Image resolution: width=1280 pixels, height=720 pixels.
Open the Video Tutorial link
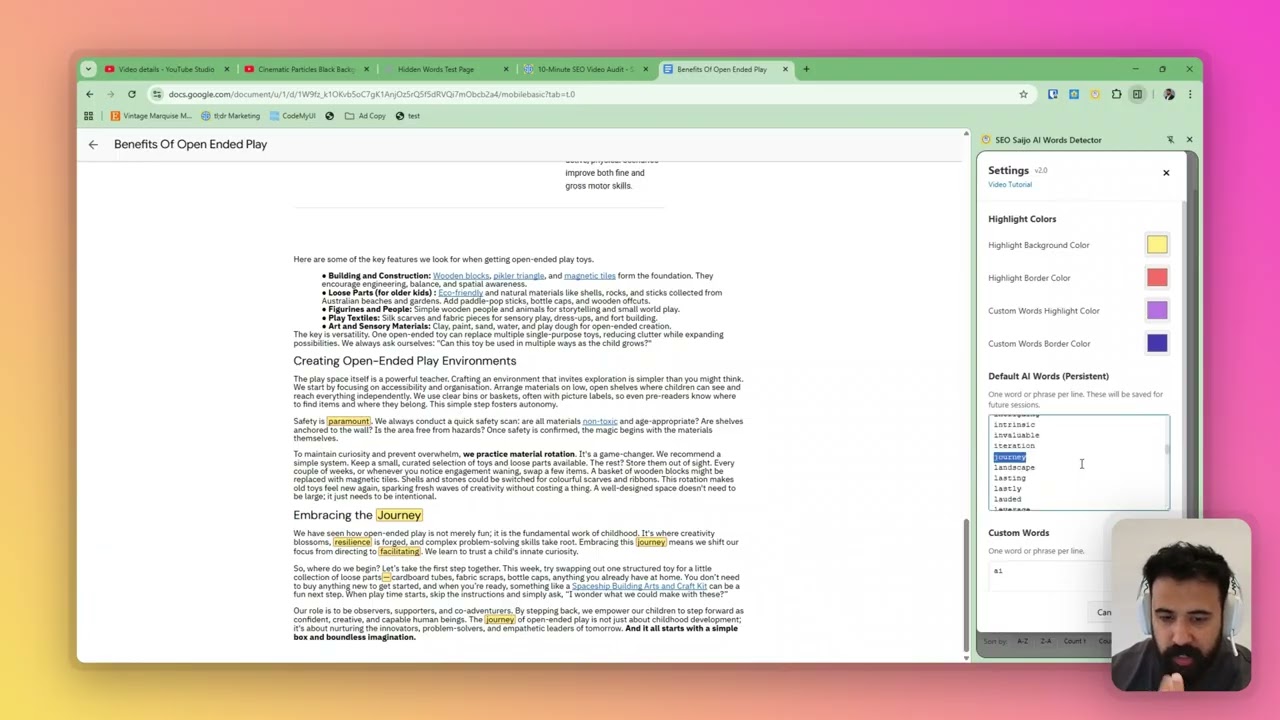tap(1010, 185)
